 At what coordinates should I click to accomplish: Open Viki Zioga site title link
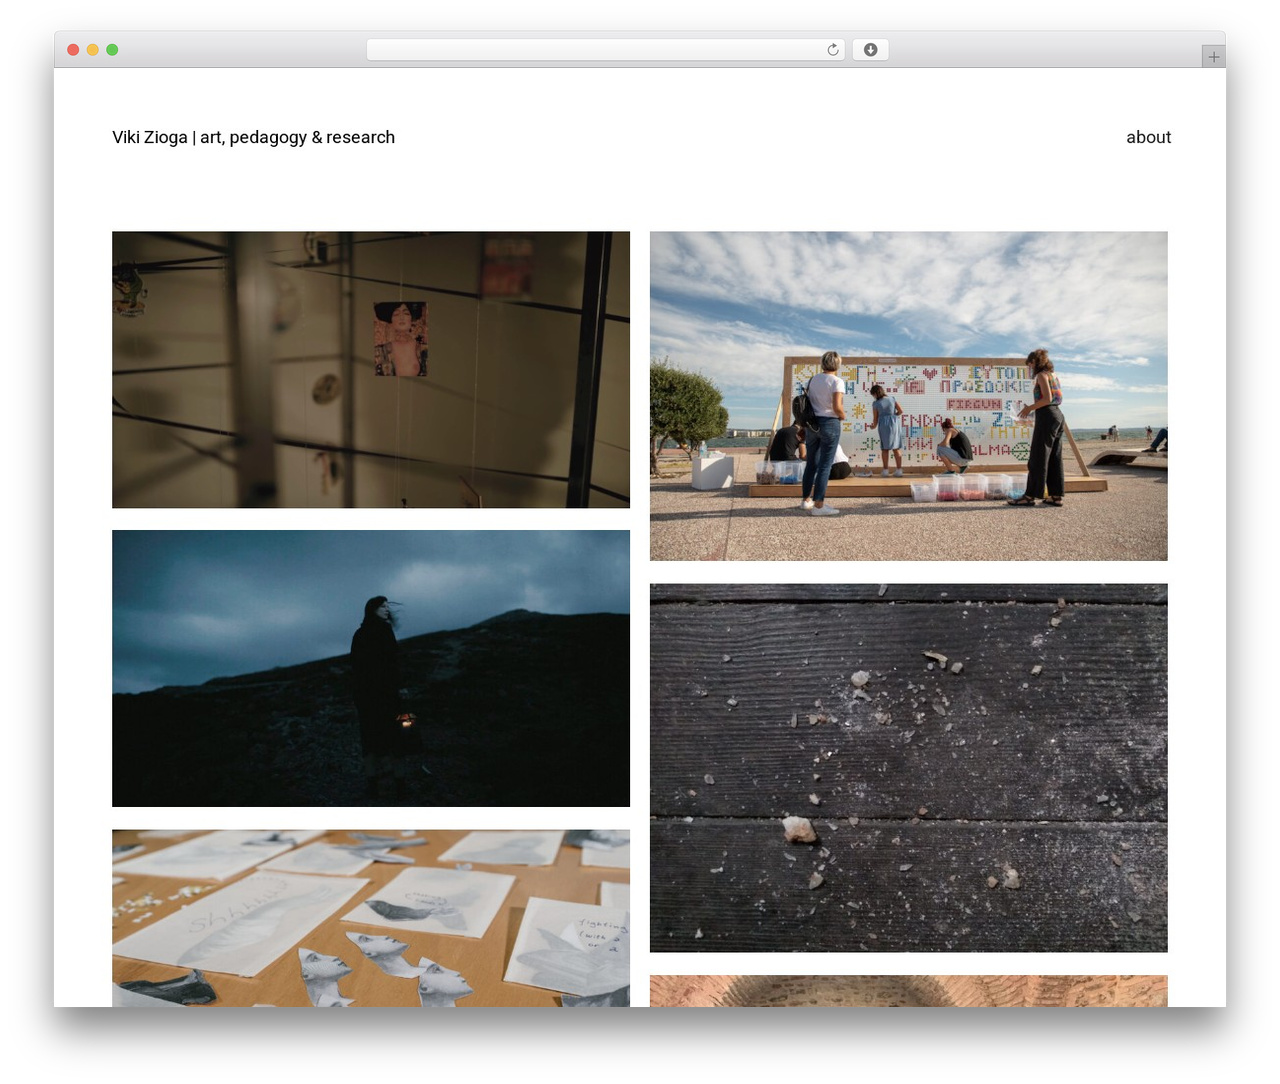[x=253, y=137]
